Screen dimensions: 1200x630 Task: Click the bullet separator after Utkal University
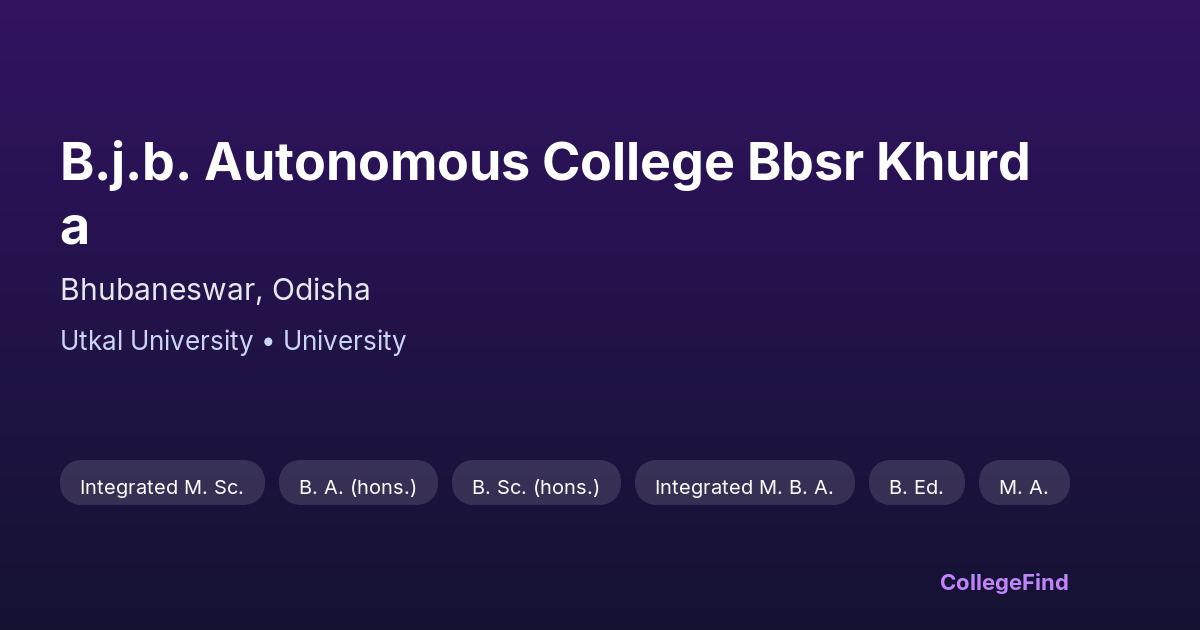tap(268, 341)
